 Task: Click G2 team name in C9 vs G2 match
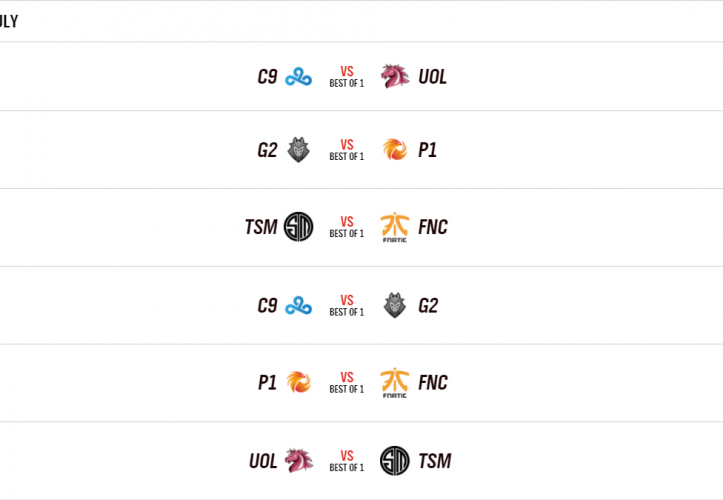pyautogui.click(x=428, y=305)
